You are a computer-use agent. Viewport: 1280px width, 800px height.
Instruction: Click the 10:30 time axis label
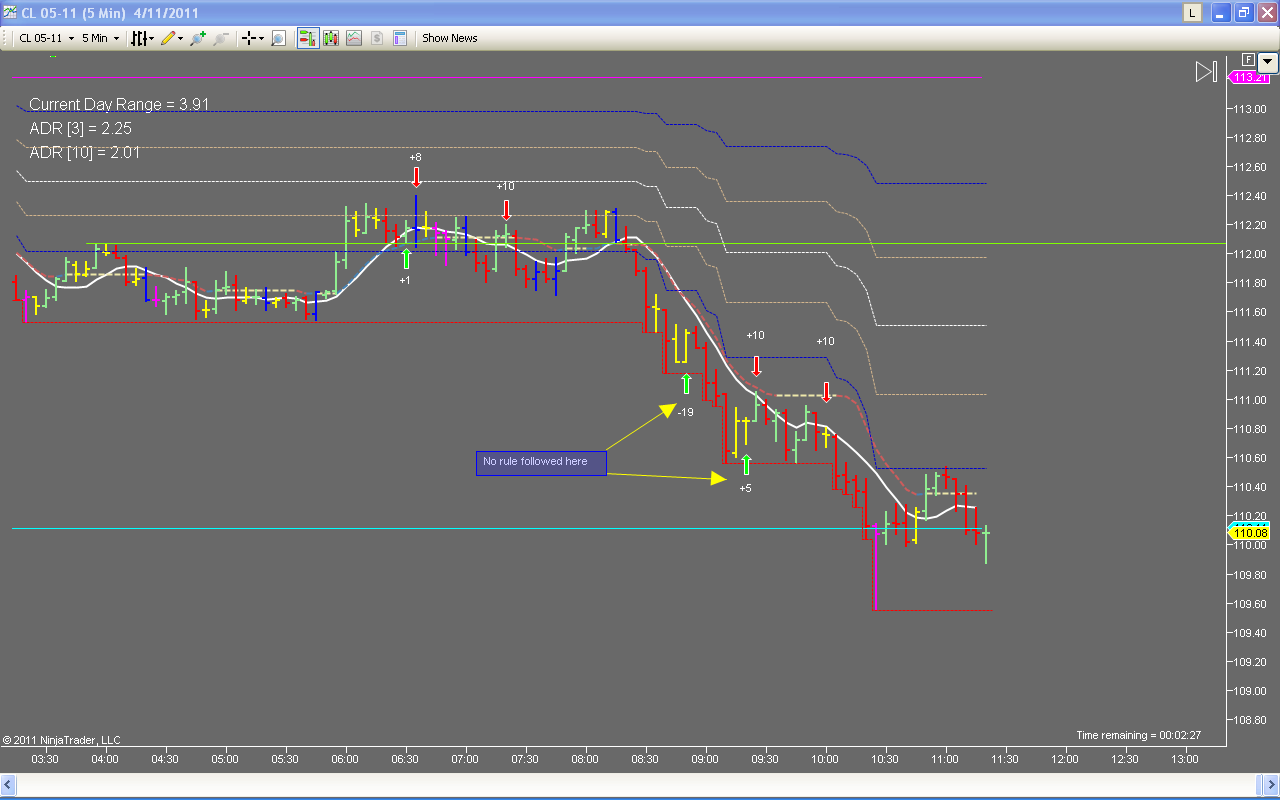[x=886, y=759]
